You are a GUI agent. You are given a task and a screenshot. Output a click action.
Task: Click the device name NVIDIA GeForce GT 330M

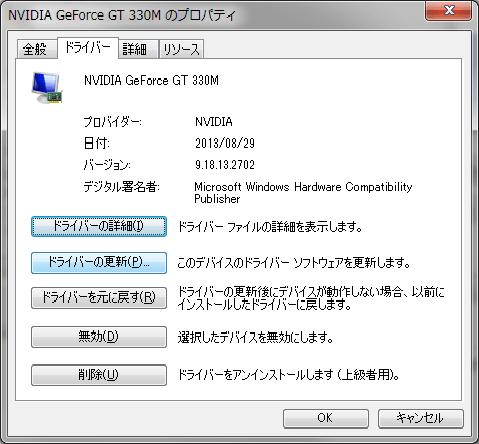[151, 80]
